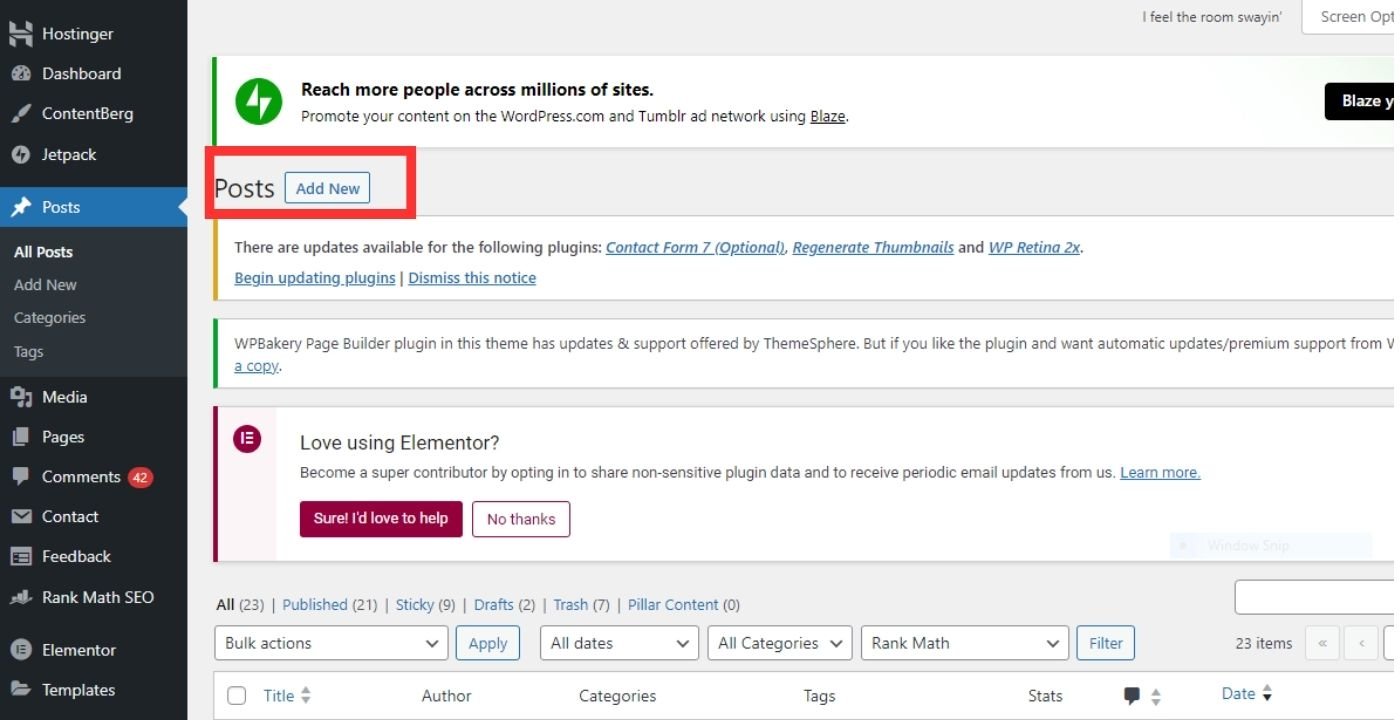
Task: Go to Dashboard in sidebar
Action: (x=93, y=74)
